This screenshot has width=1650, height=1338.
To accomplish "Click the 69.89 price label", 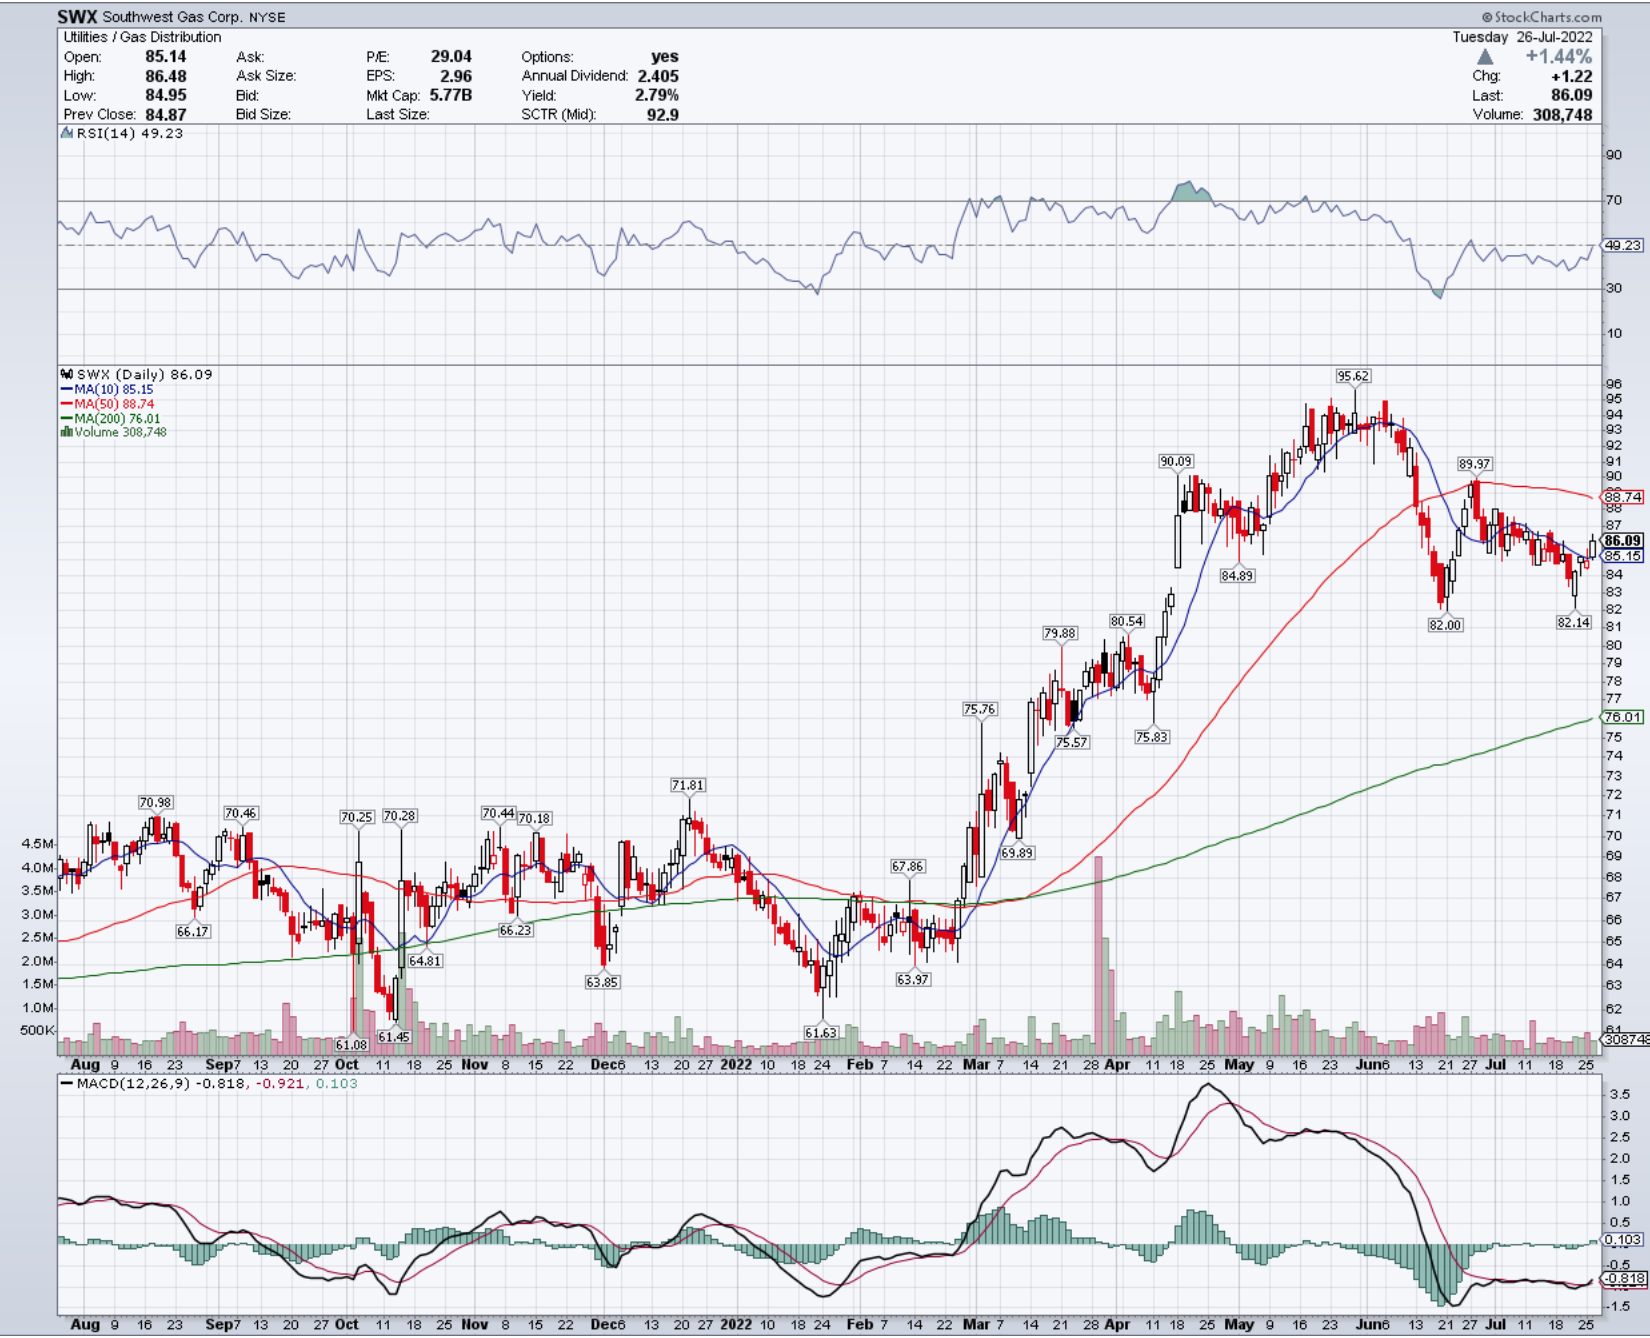I will [x=1017, y=853].
